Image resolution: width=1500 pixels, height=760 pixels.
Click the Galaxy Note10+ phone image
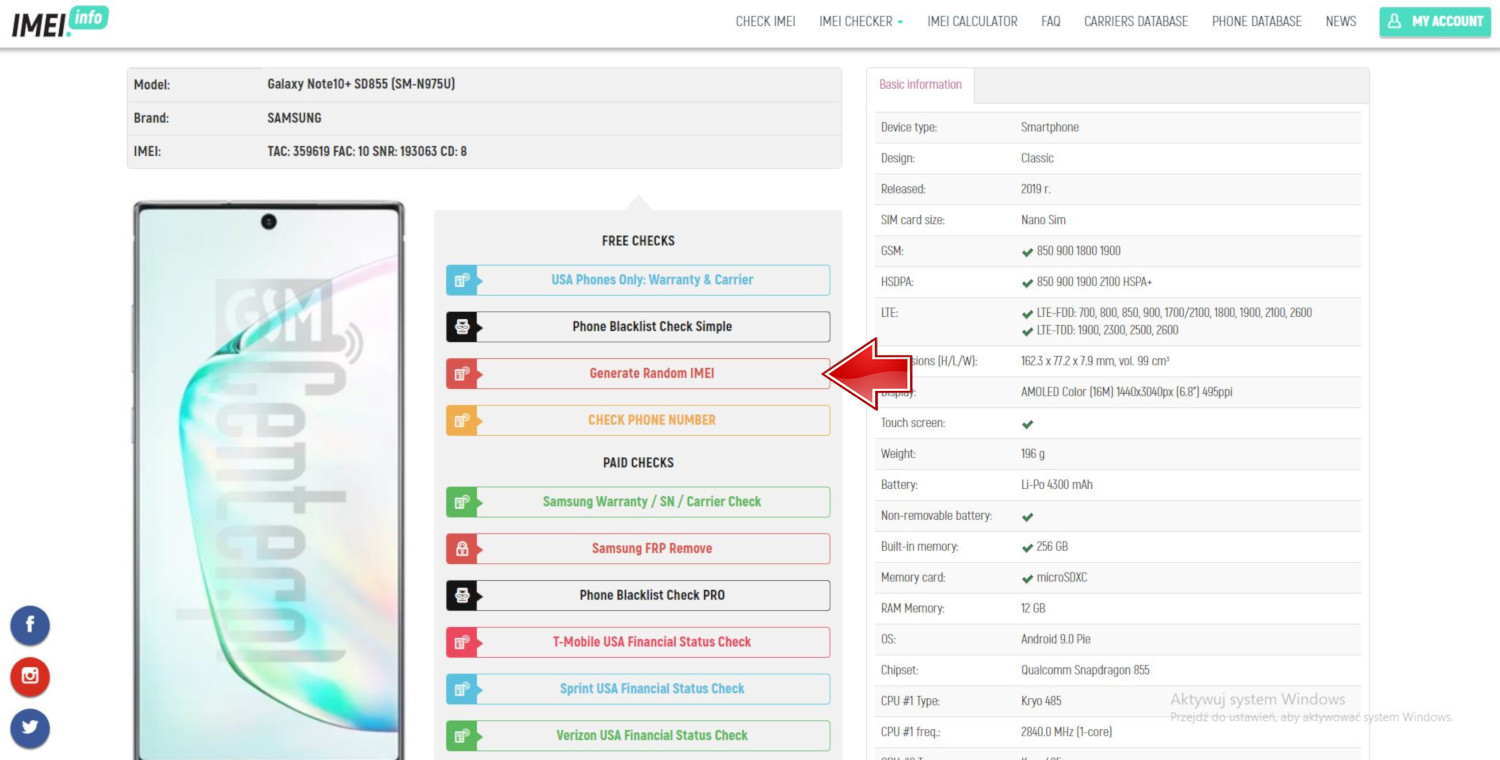[x=269, y=480]
